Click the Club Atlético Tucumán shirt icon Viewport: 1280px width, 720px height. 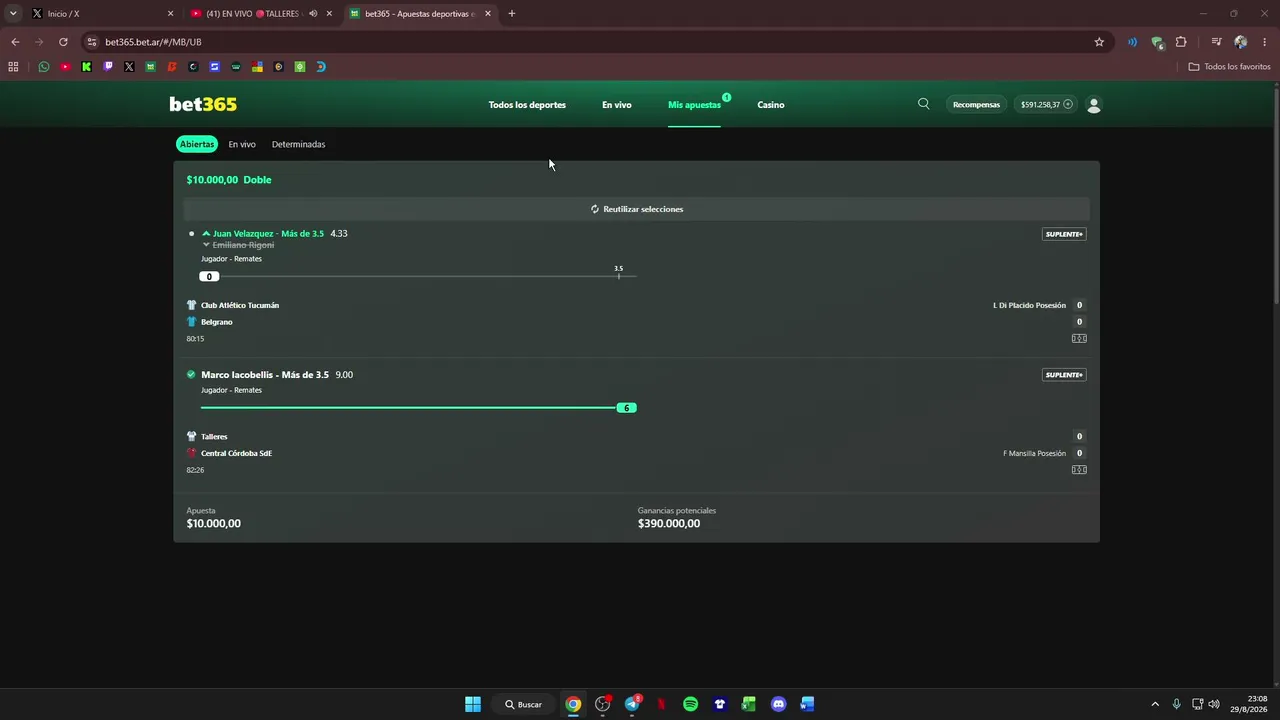point(191,305)
